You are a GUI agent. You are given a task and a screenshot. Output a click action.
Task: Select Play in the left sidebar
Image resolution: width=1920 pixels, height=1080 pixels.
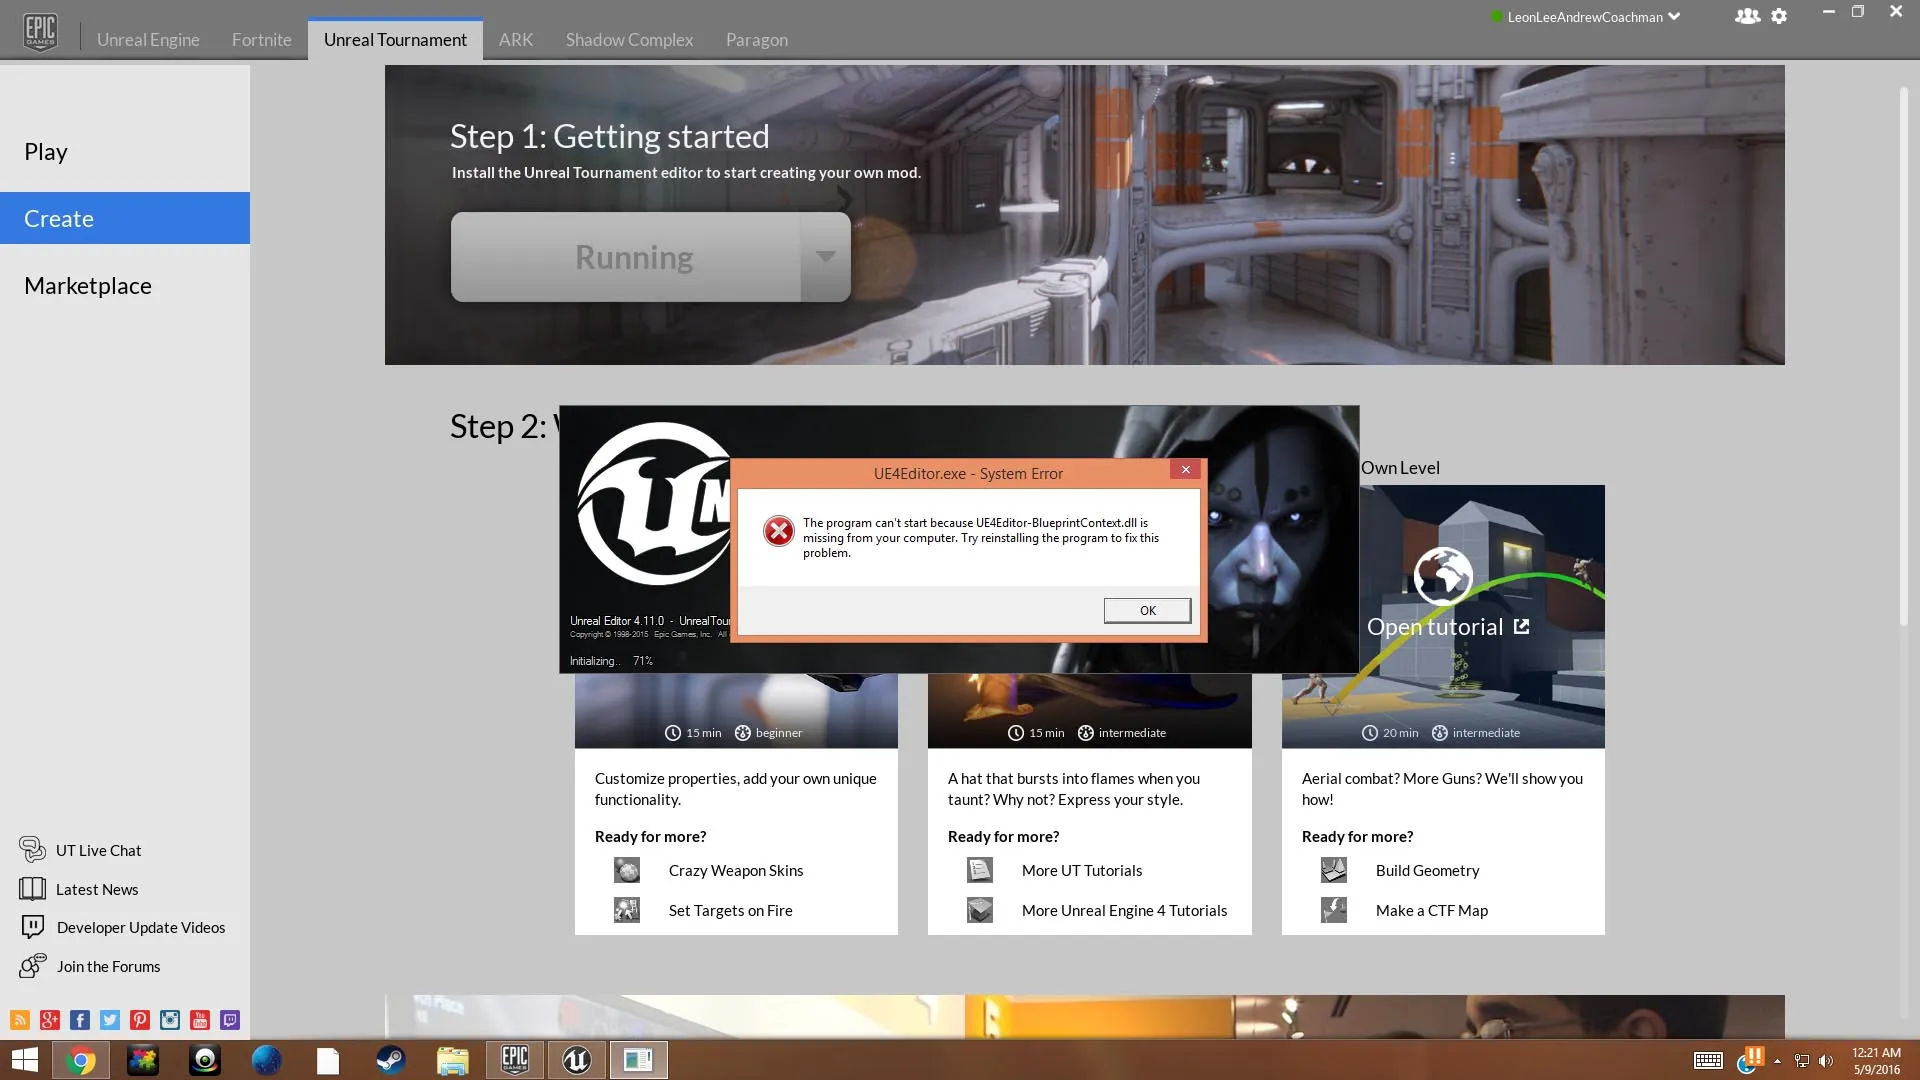click(x=125, y=152)
